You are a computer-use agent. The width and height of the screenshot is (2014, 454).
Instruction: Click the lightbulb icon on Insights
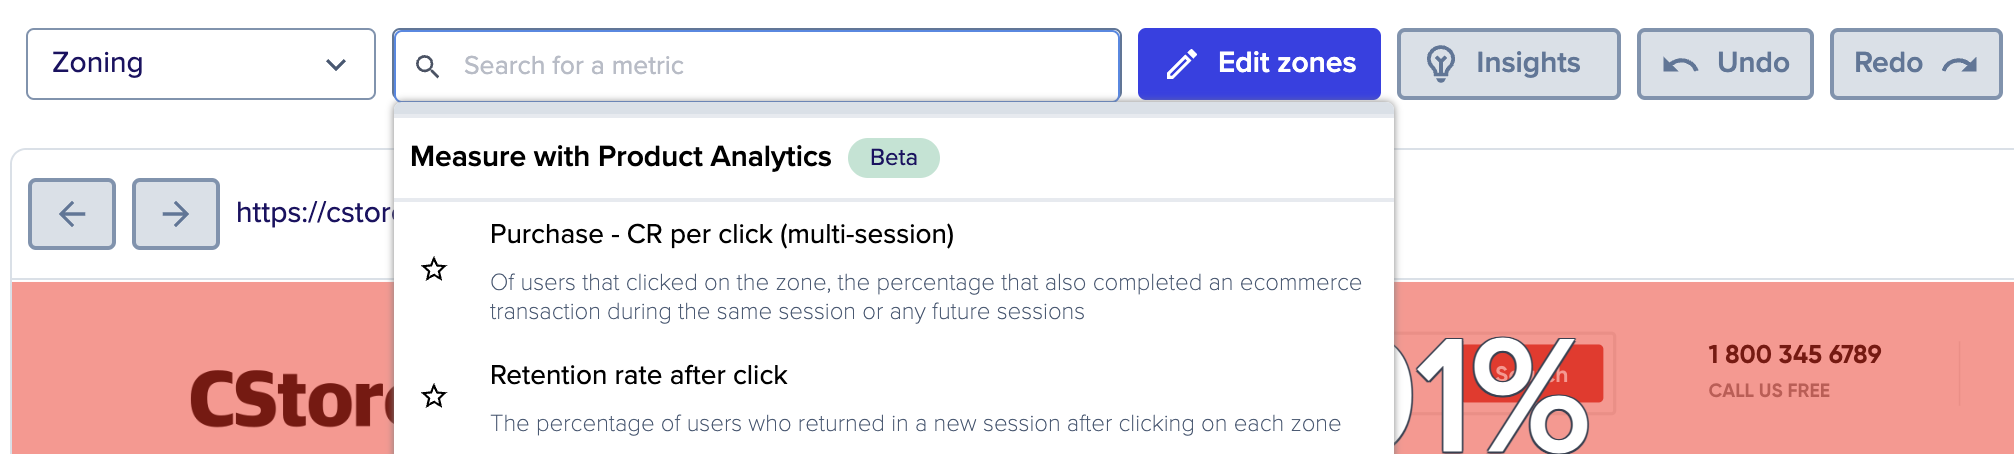[x=1441, y=64]
